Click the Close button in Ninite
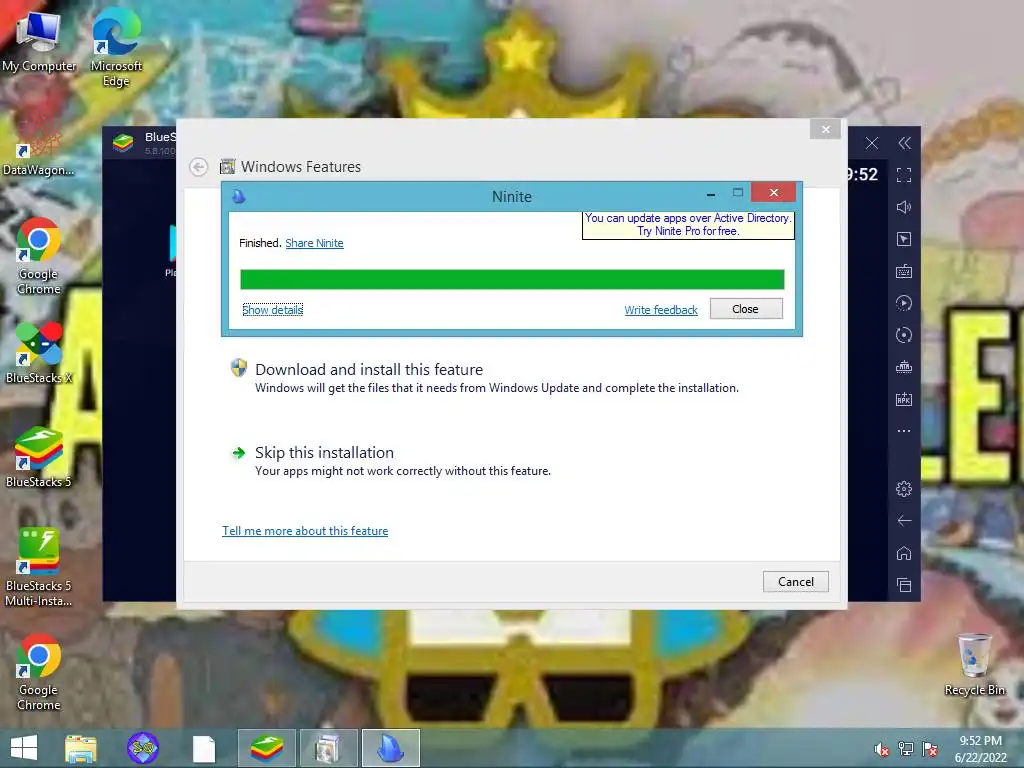This screenshot has height=768, width=1024. 746,309
